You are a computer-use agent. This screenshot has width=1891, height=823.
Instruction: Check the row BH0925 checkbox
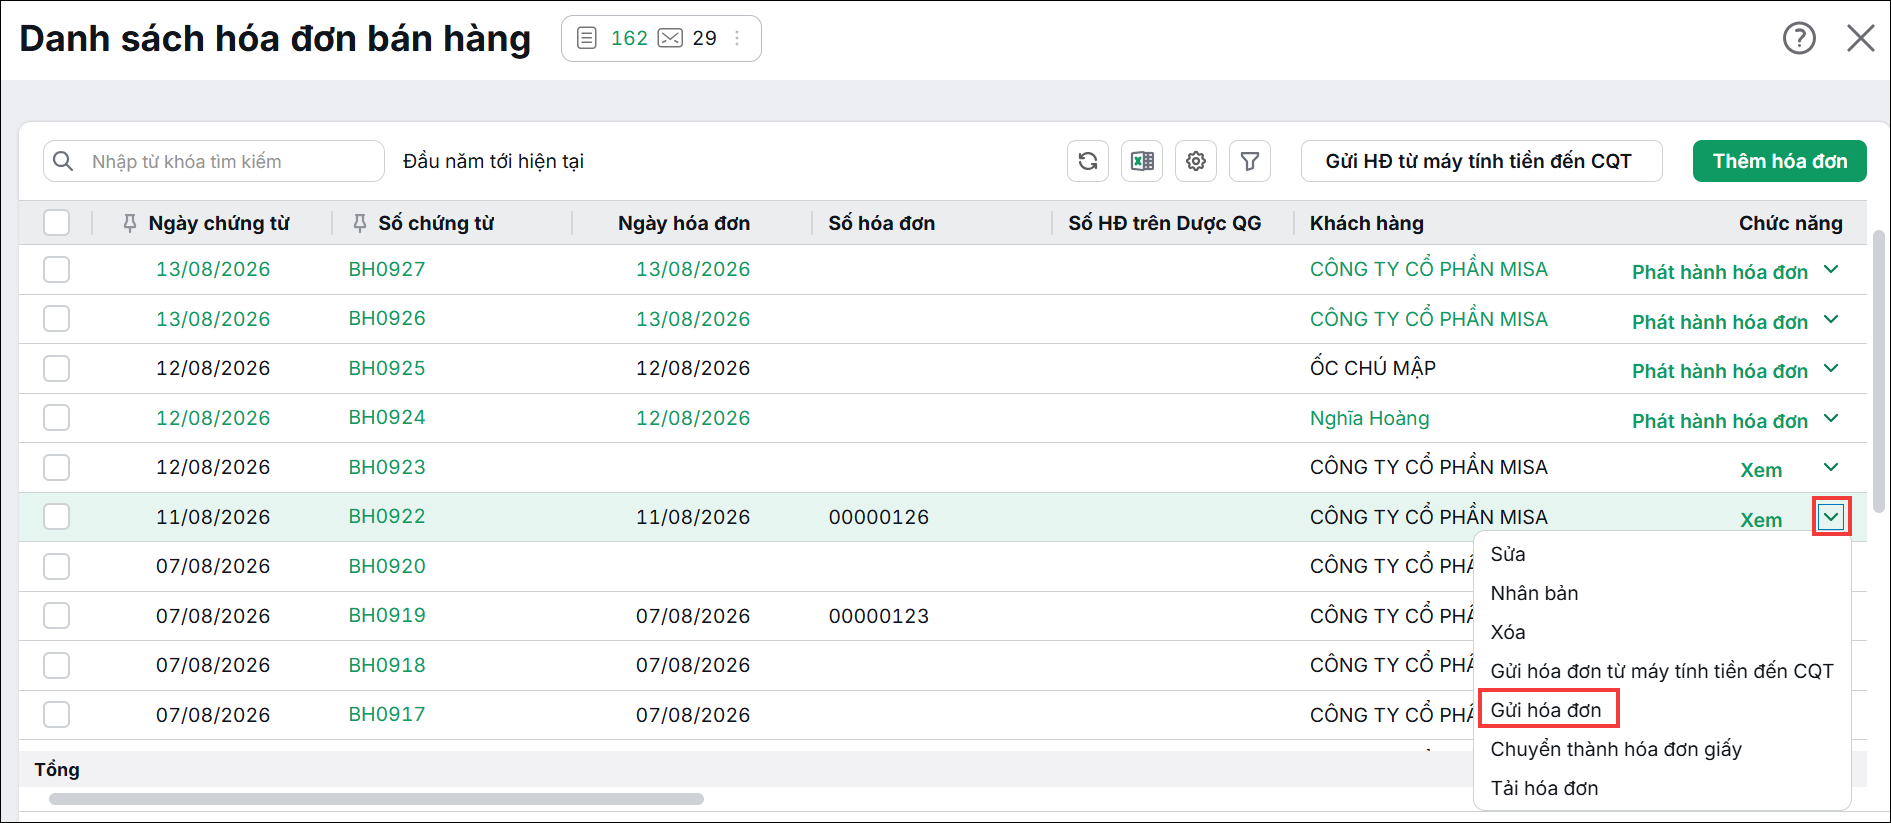(x=57, y=368)
